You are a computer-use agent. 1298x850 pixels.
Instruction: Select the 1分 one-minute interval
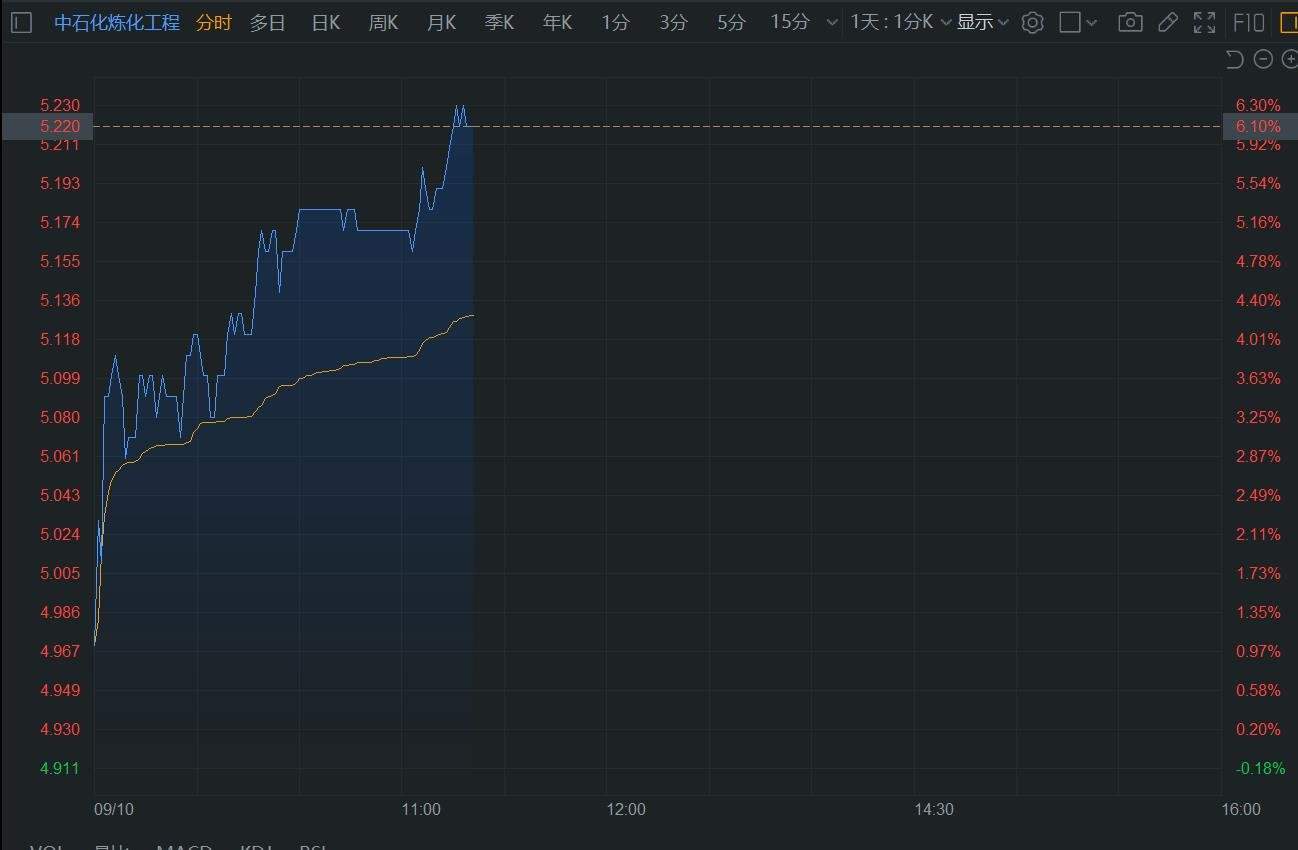pos(616,22)
